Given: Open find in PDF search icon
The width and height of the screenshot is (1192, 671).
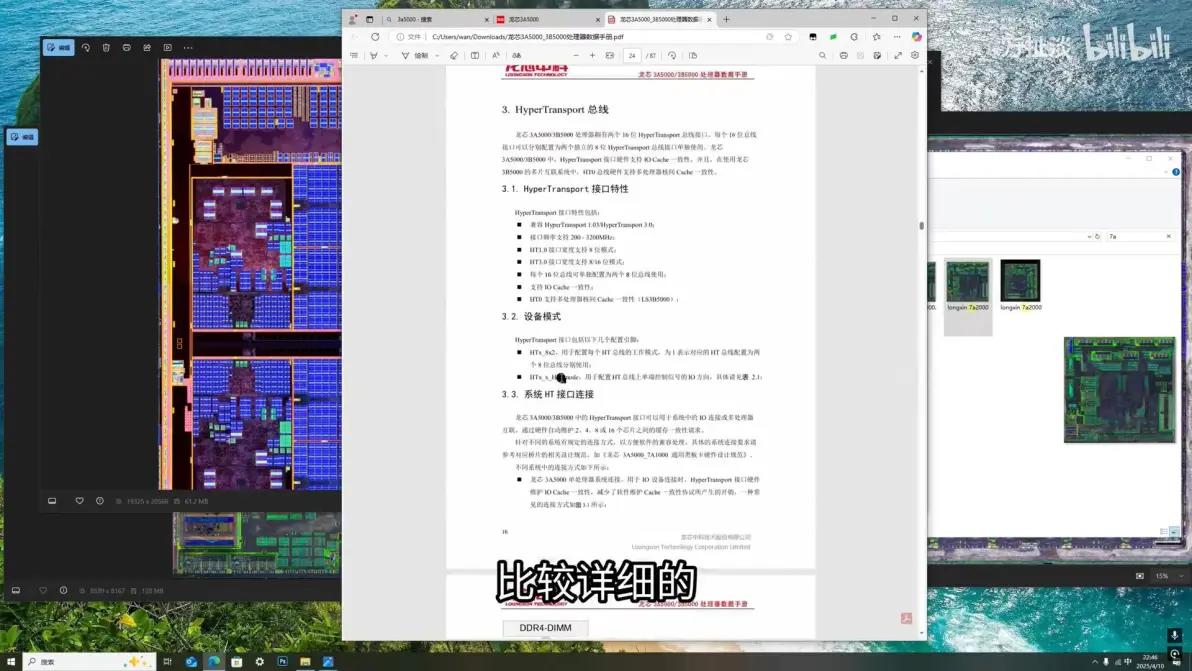Looking at the screenshot, I should (823, 55).
